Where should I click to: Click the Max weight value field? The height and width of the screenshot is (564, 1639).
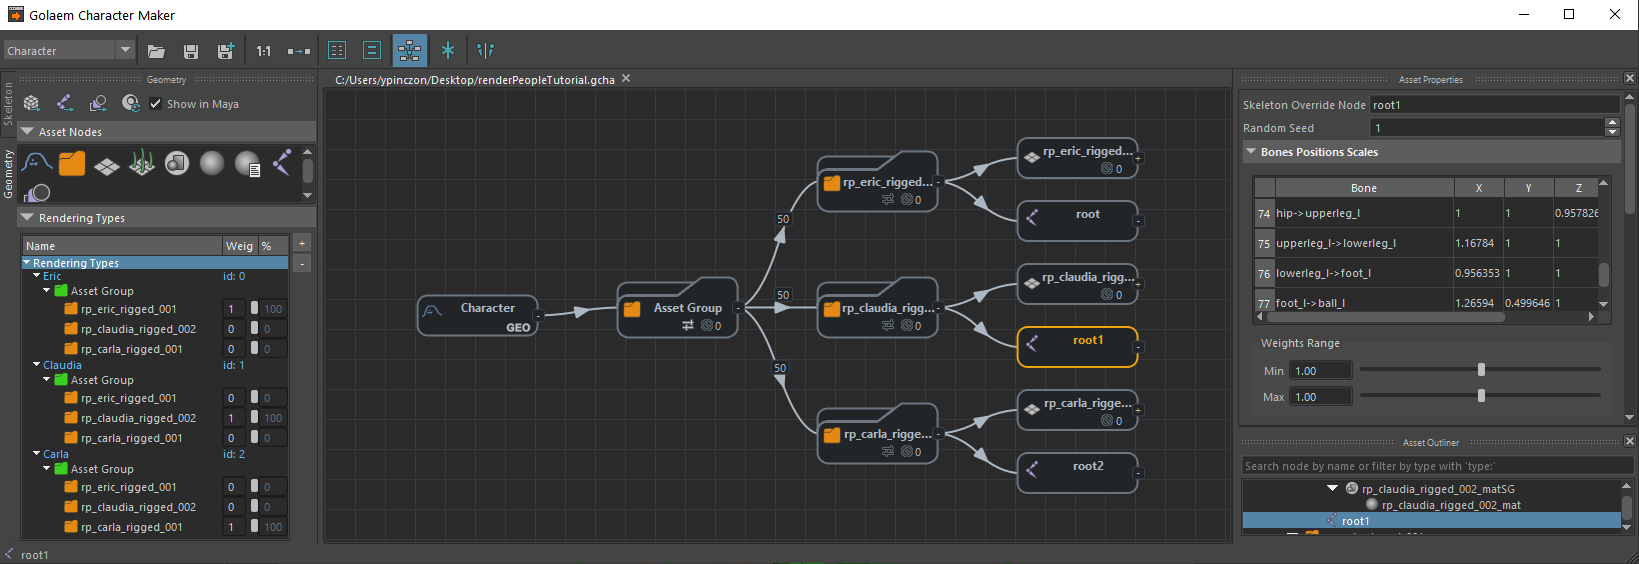point(1321,396)
